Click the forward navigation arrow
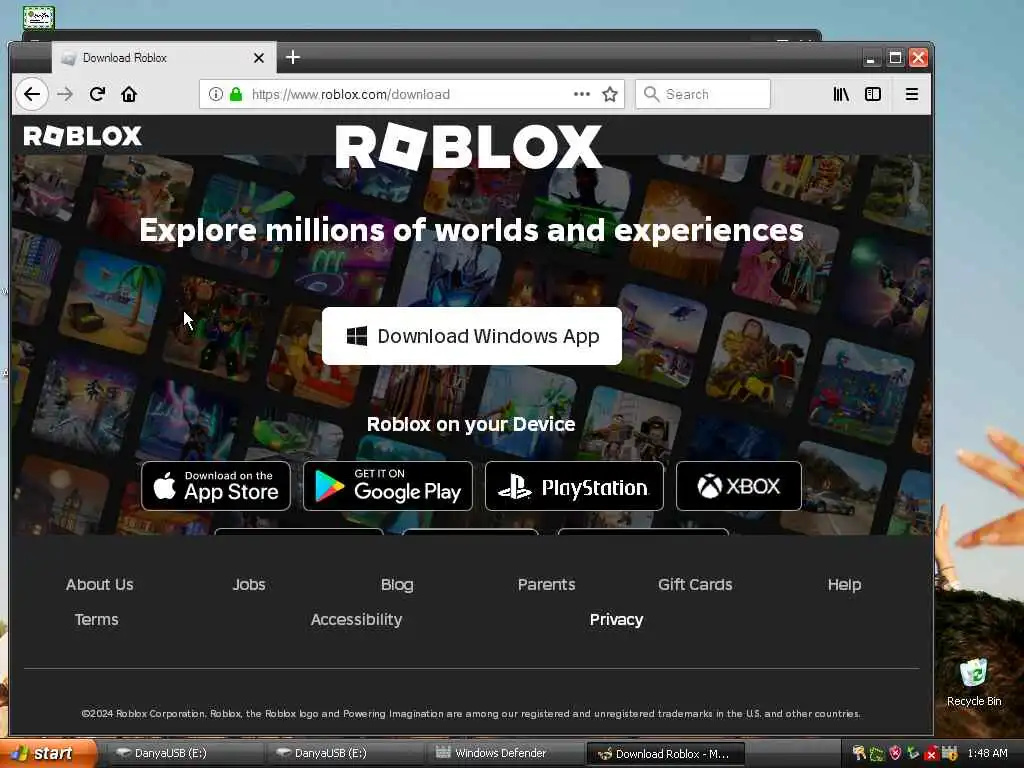 (65, 94)
